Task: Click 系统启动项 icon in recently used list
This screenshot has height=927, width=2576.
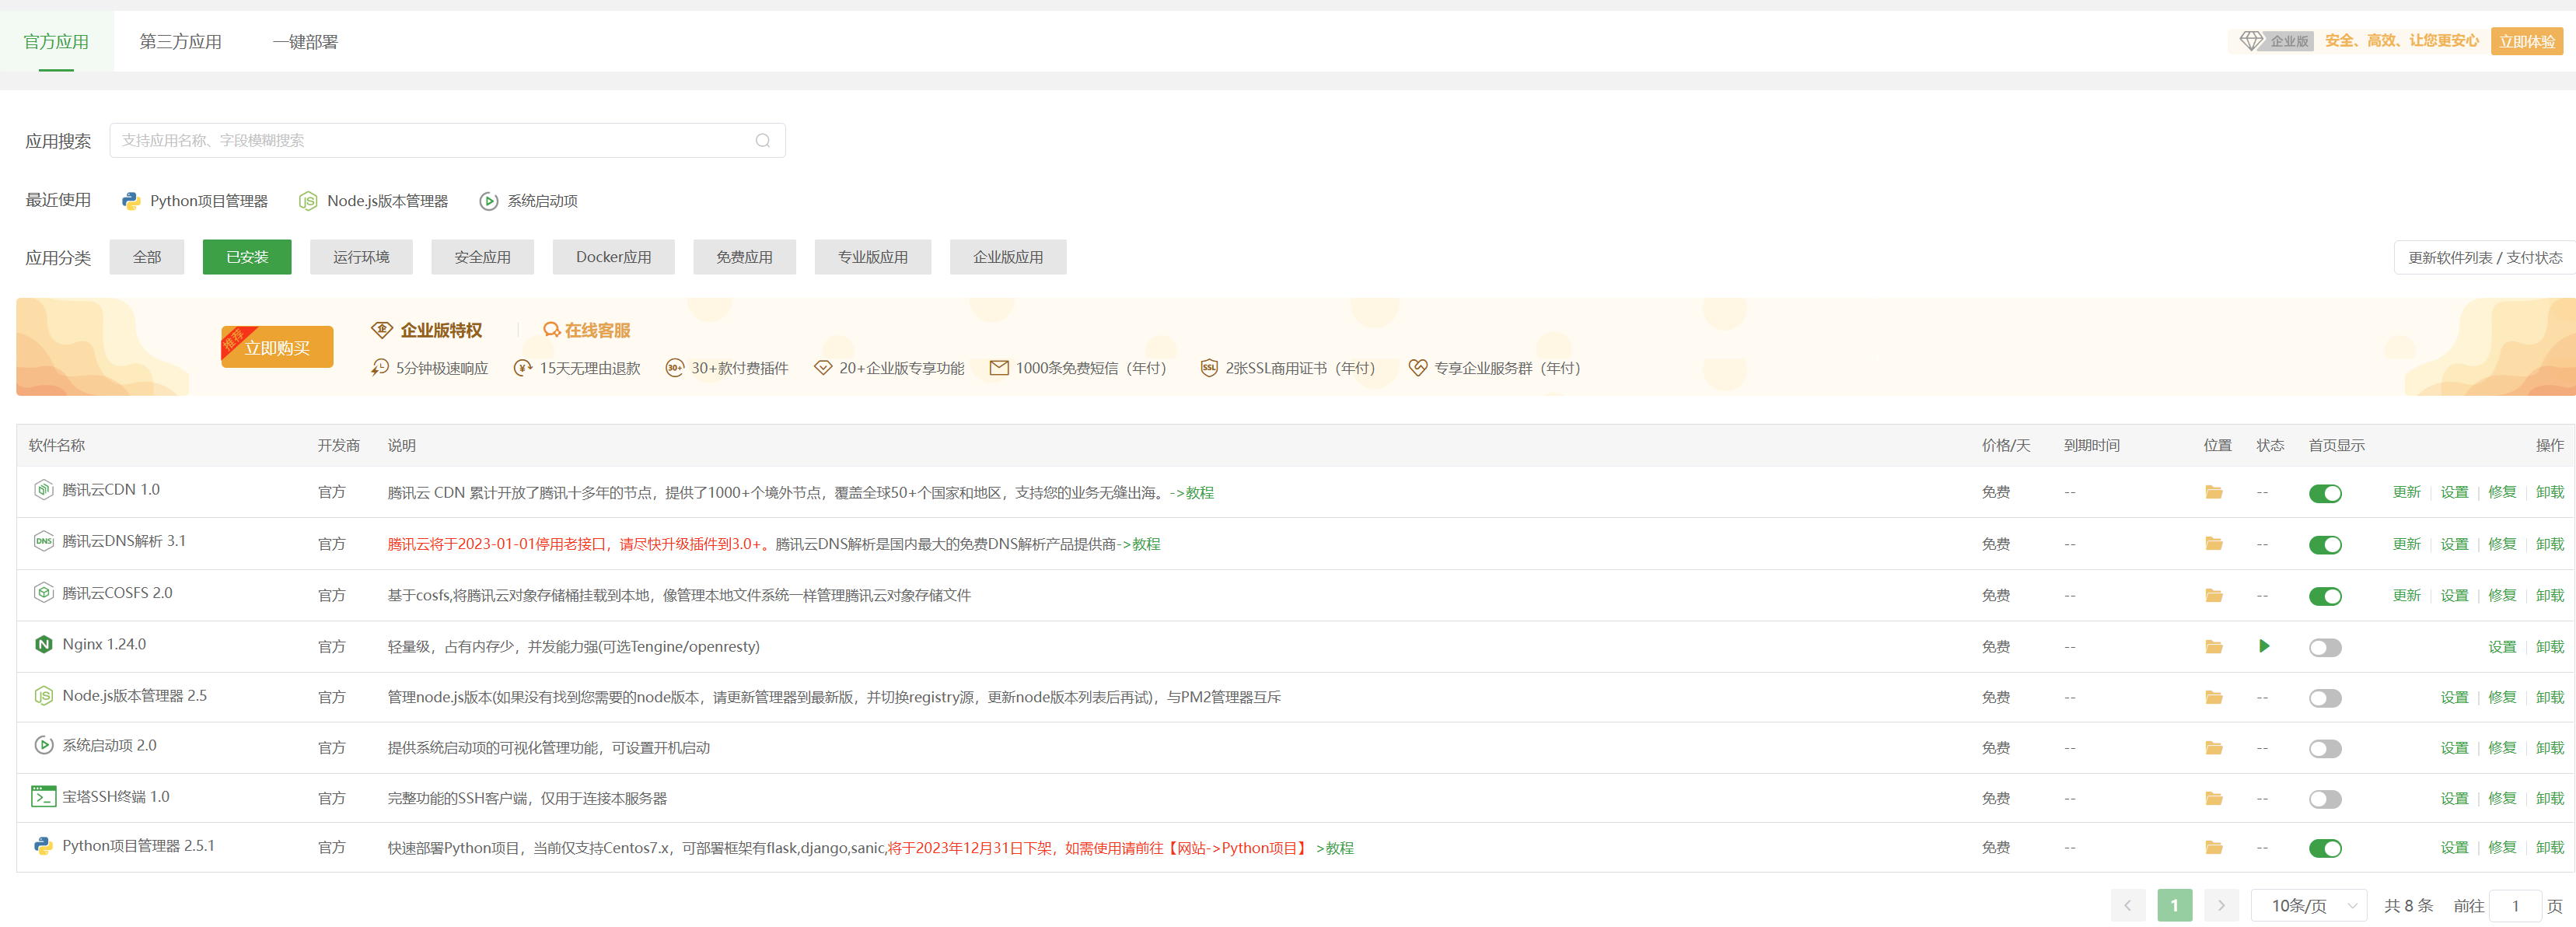Action: click(x=488, y=201)
